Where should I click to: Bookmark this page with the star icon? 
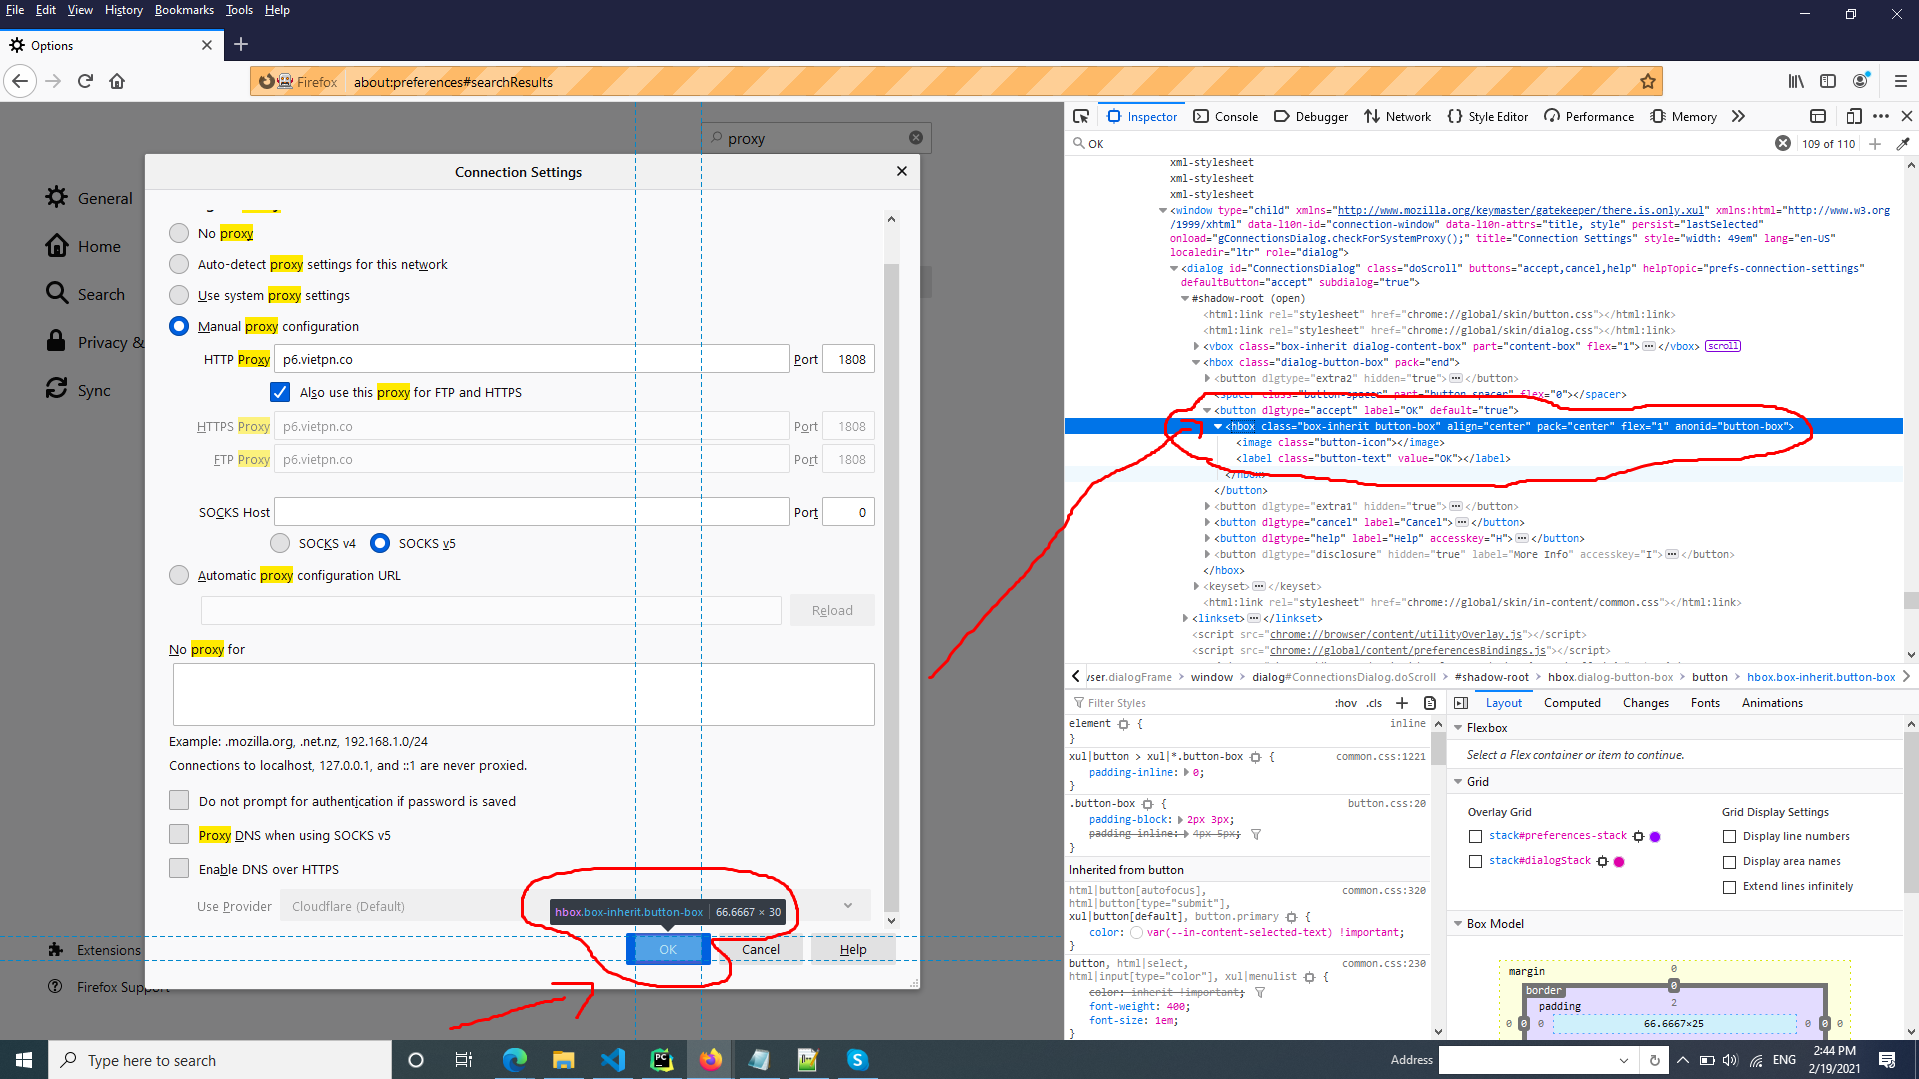coord(1648,81)
